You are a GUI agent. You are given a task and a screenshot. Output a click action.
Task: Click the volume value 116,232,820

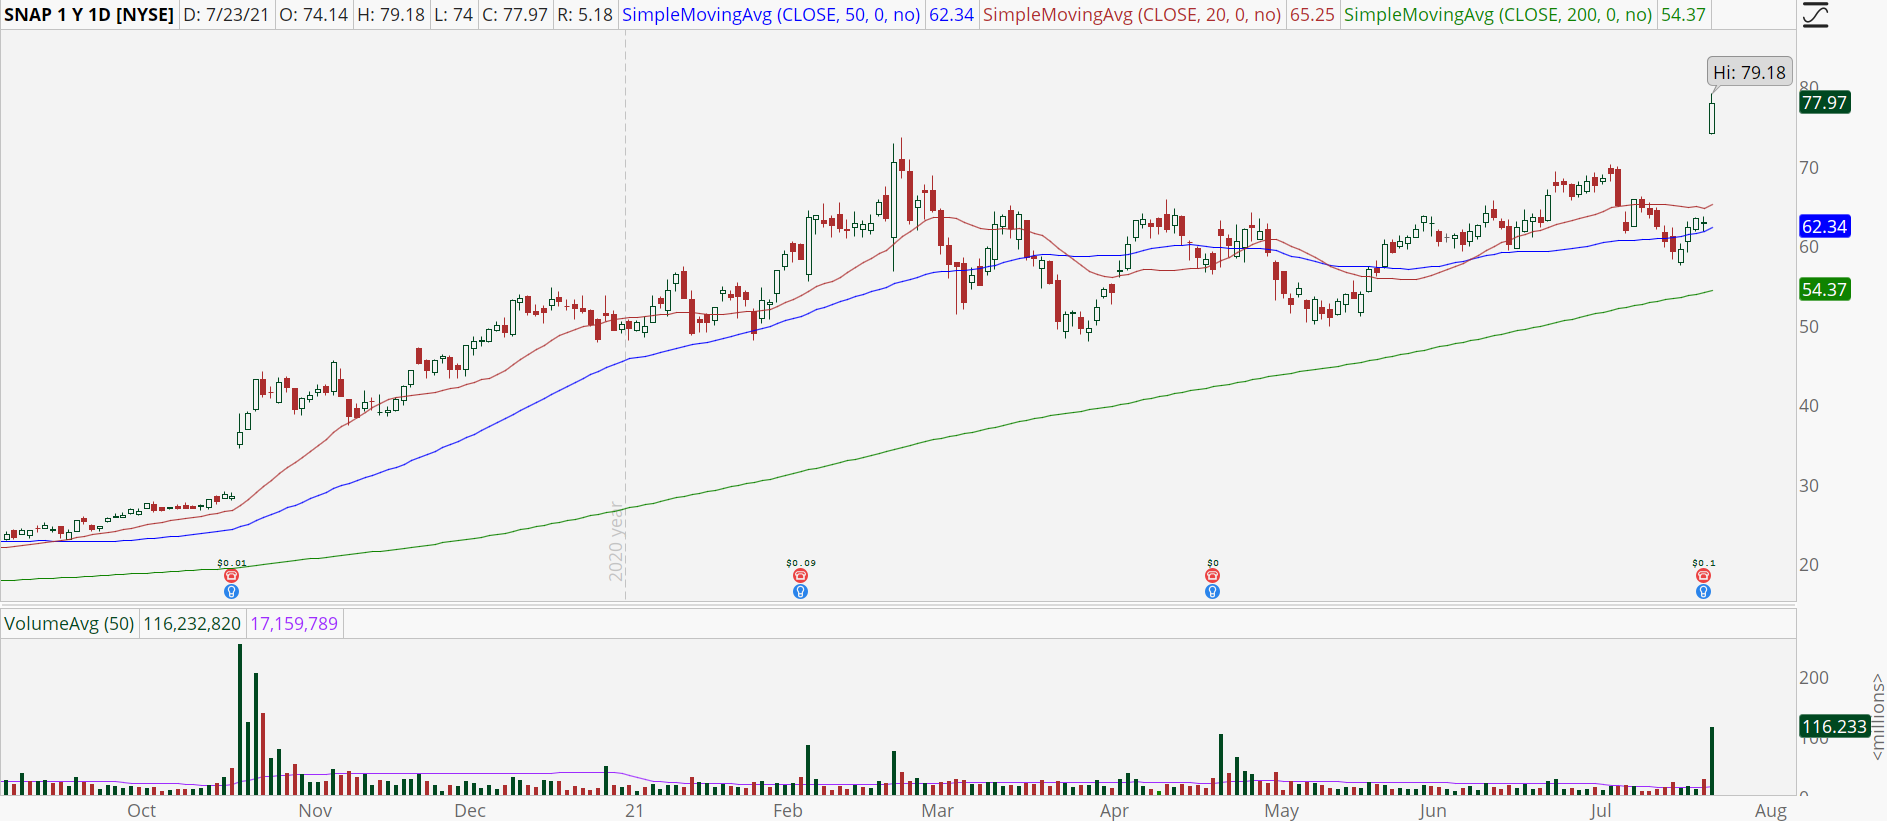192,624
